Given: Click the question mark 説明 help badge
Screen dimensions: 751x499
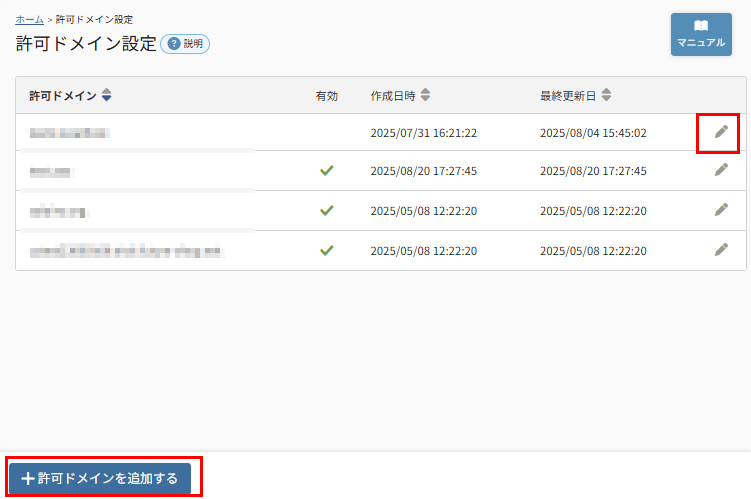Looking at the screenshot, I should tap(185, 44).
